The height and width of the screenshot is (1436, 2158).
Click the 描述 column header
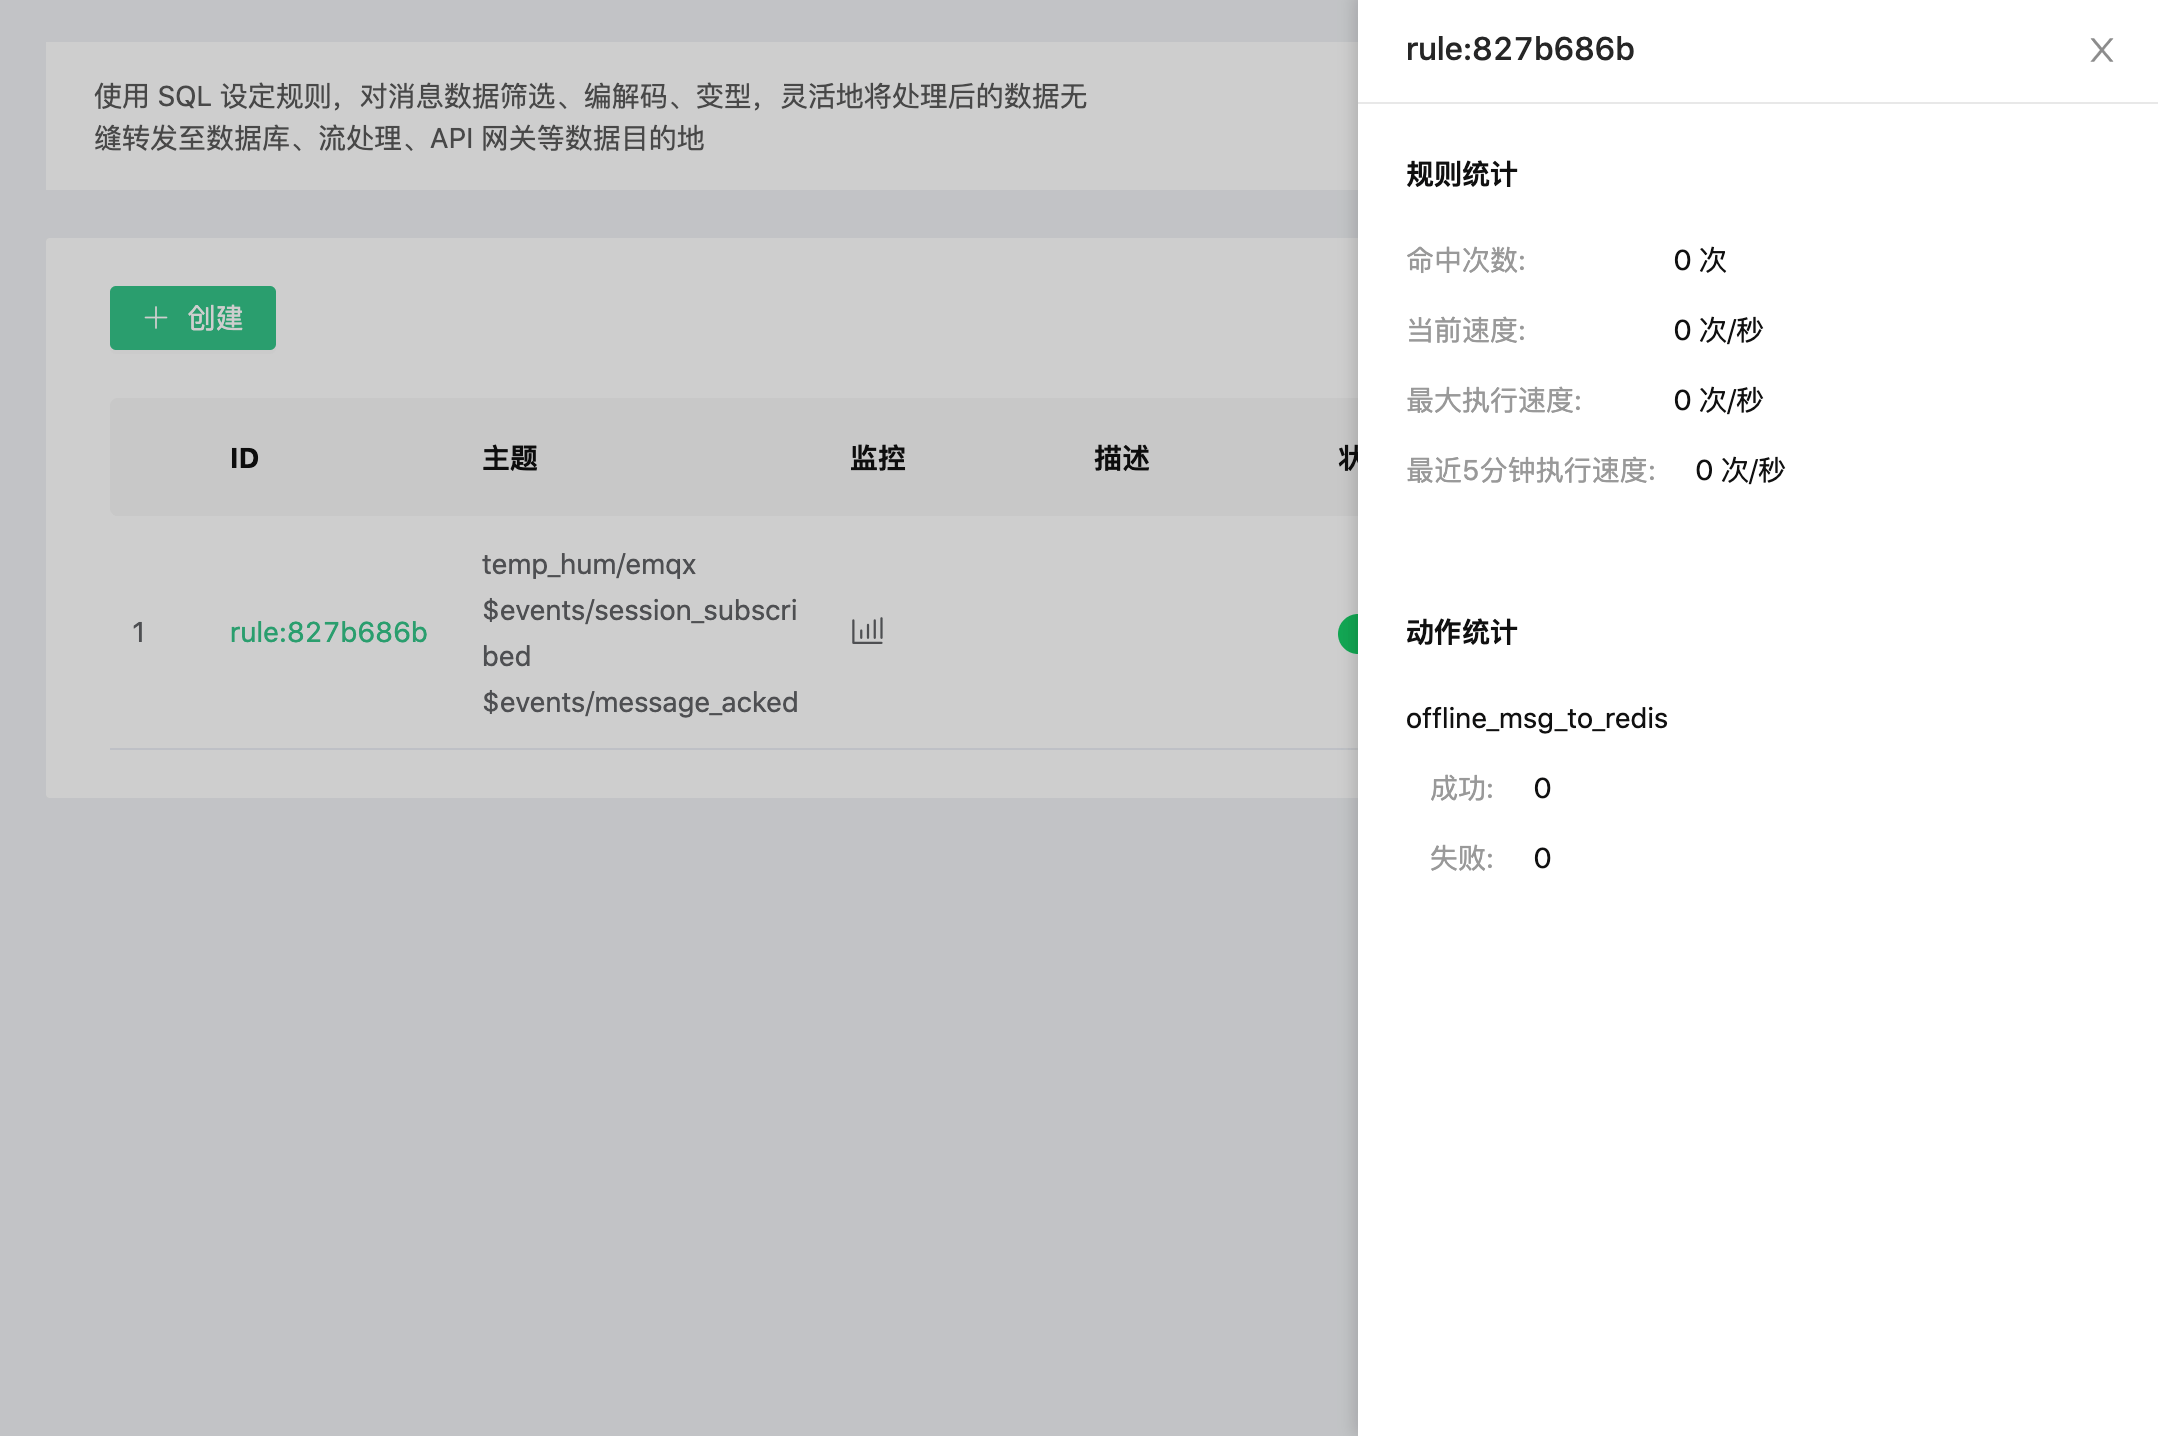pyautogui.click(x=1122, y=457)
